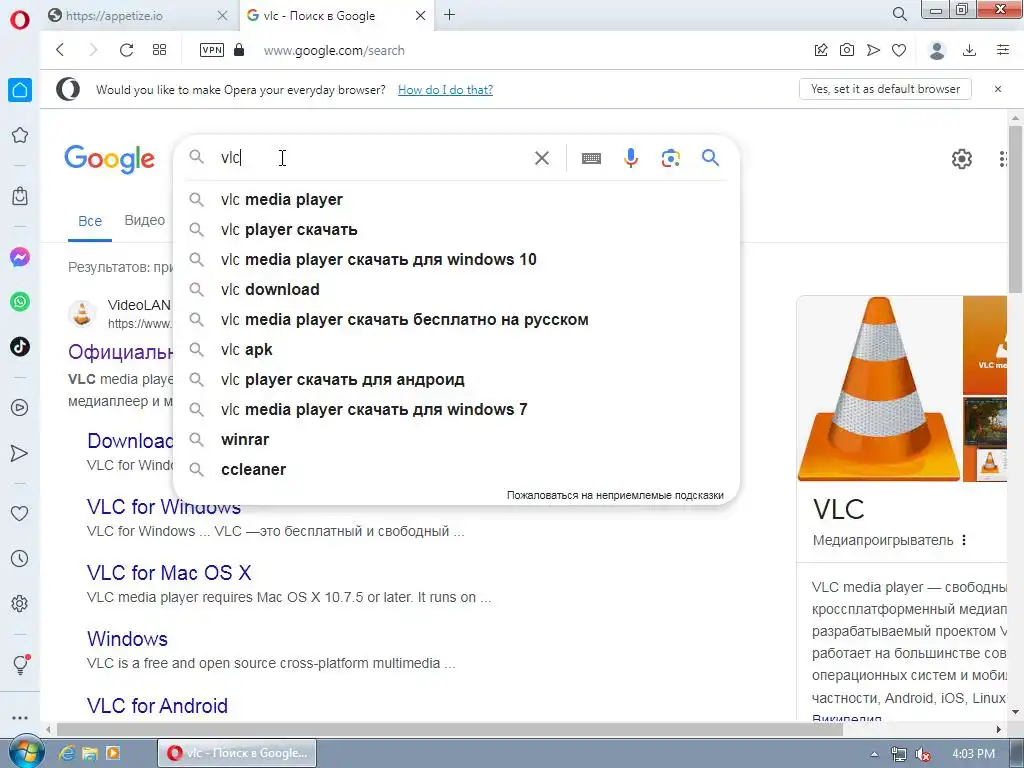
Task: Select the 'Все' results tab
Action: point(90,221)
